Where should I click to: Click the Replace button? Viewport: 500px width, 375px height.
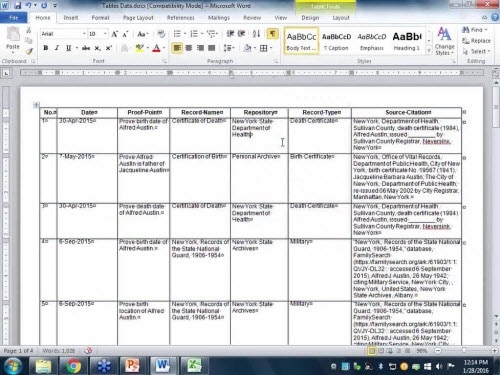(476, 41)
